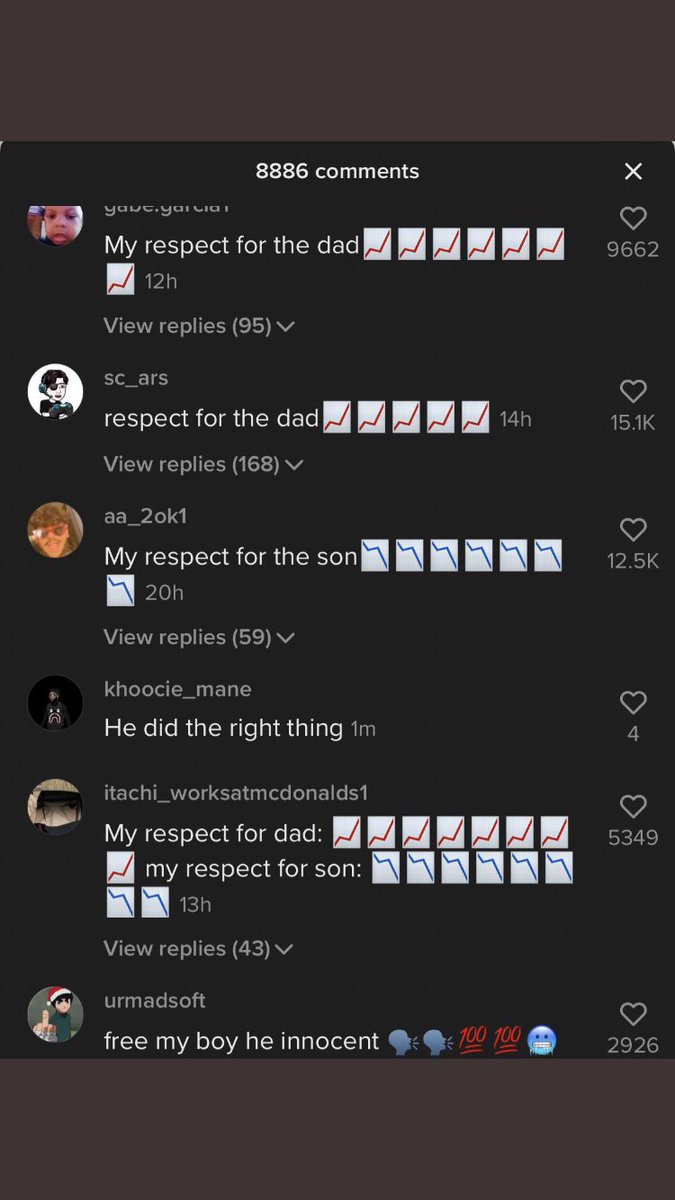Expand View replies (168)
The width and height of the screenshot is (675, 1200).
point(202,464)
